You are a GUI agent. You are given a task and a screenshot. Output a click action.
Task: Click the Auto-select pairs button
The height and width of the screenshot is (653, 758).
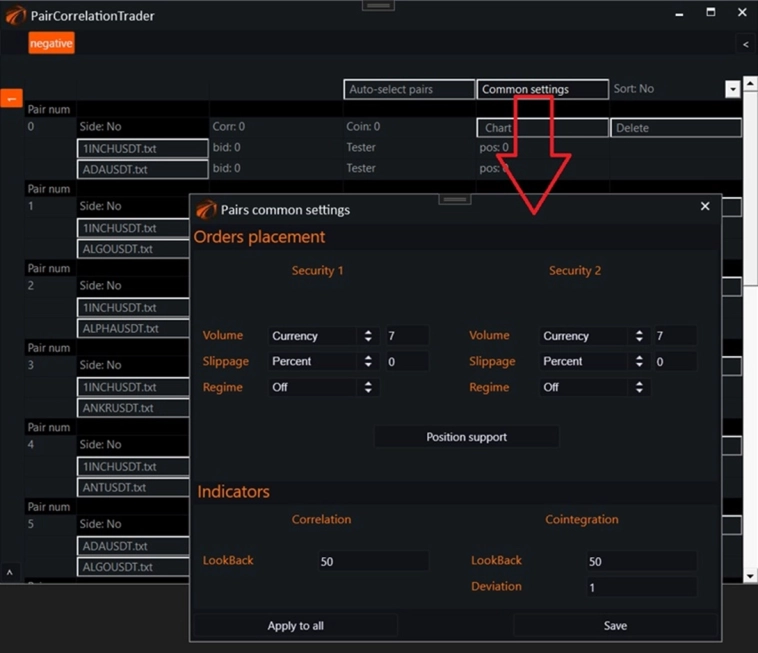click(409, 89)
